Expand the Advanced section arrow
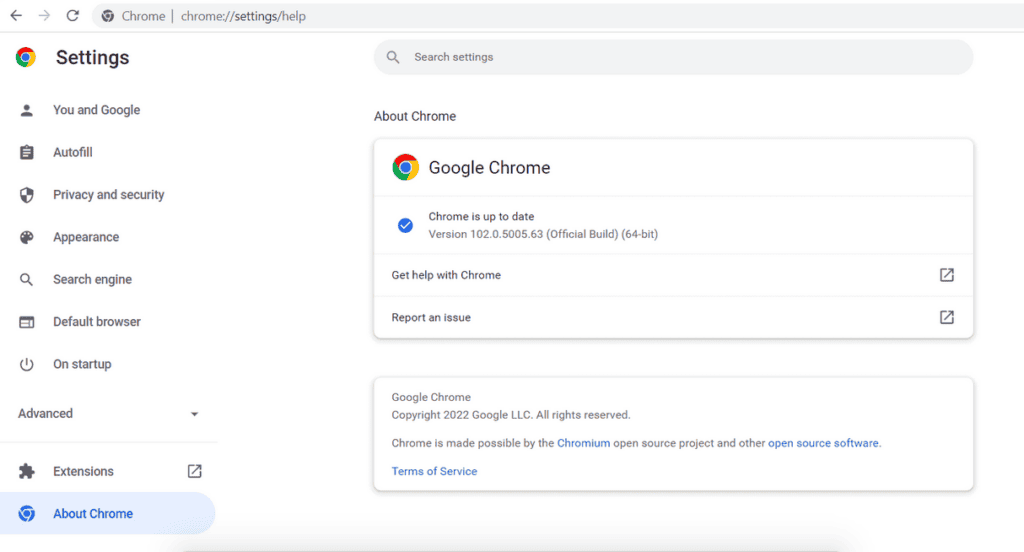1024x552 pixels. 194,414
